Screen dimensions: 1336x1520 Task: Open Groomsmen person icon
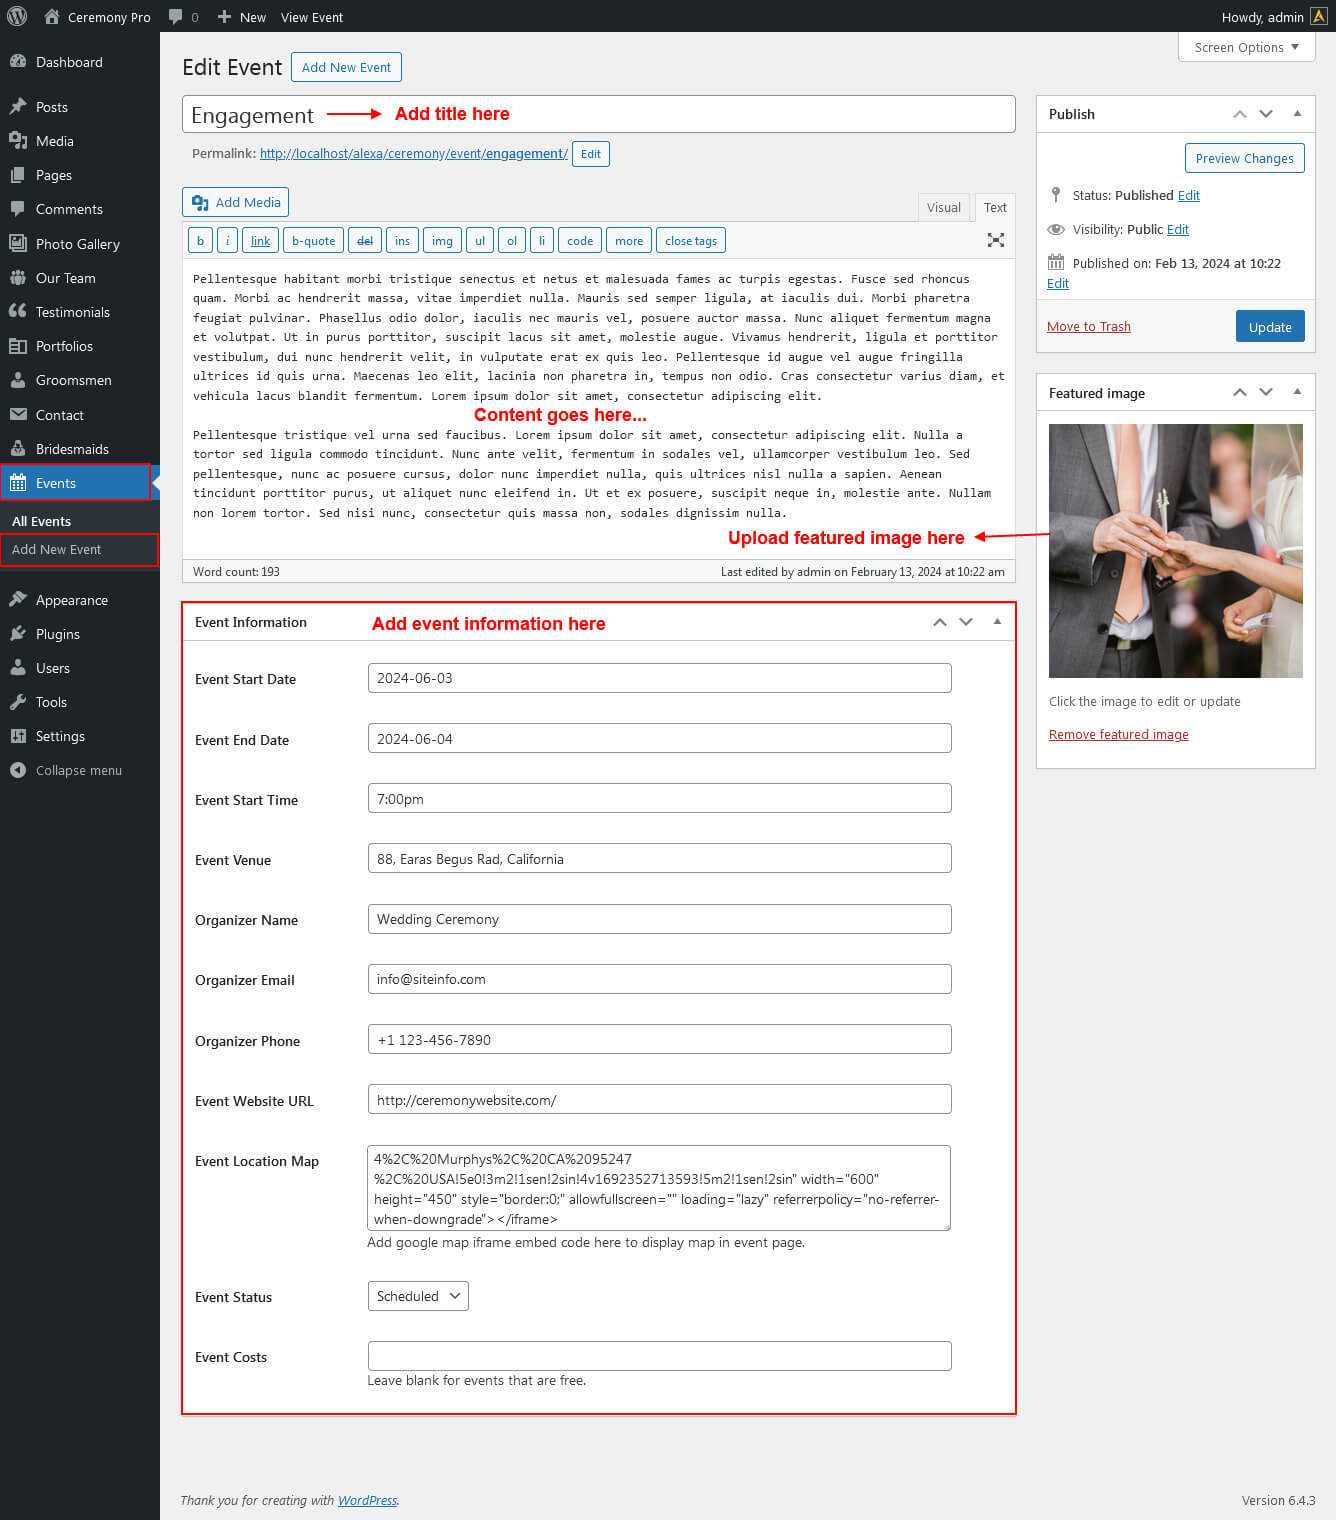[x=18, y=380]
